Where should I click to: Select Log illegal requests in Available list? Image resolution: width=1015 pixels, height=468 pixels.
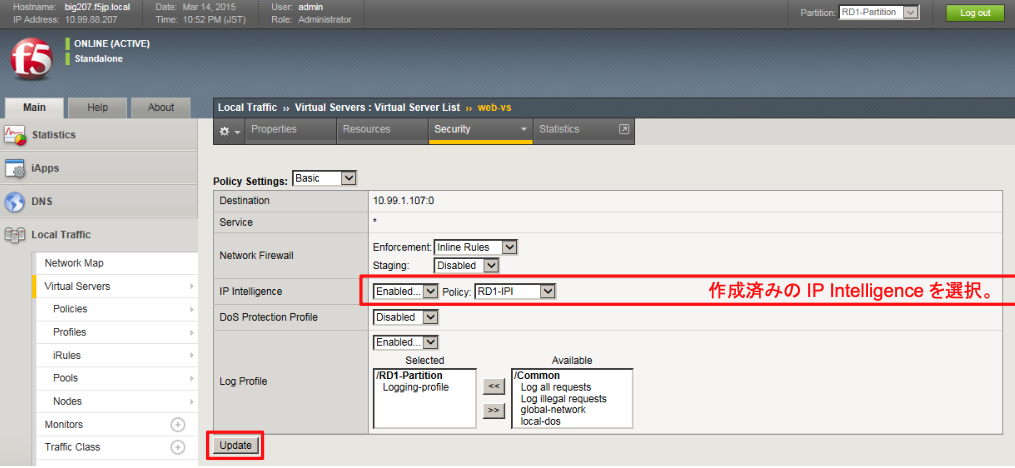tap(563, 399)
